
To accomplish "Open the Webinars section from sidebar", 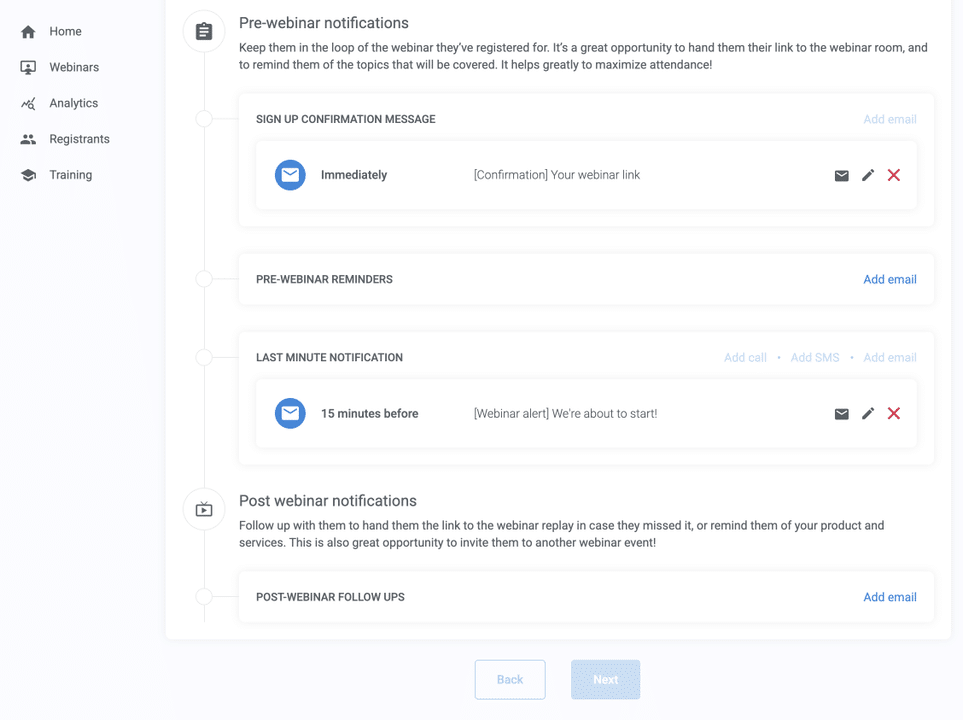I will pyautogui.click(x=29, y=67).
